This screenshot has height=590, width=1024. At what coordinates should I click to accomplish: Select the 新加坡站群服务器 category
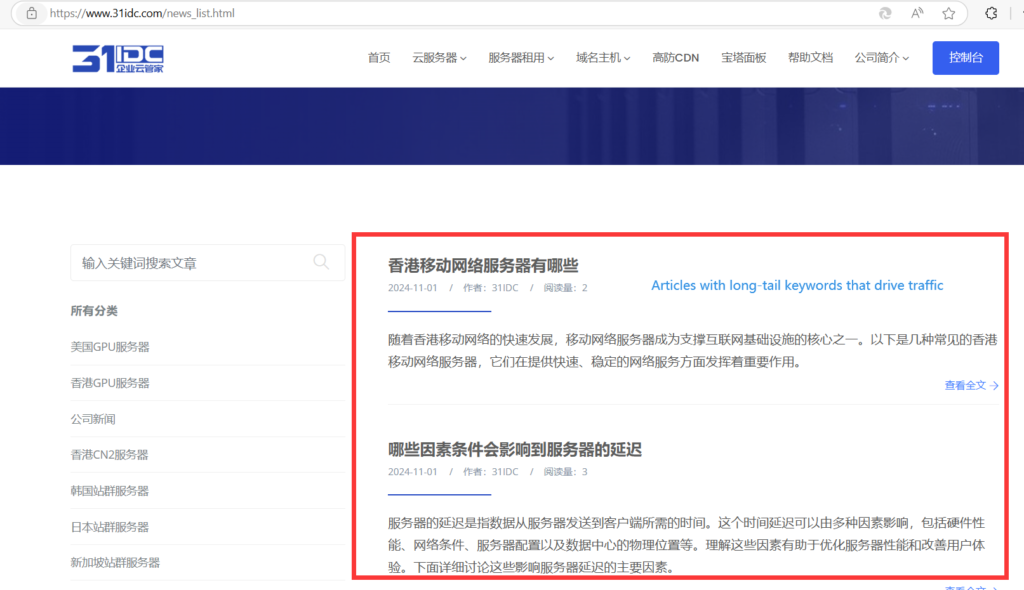[x=115, y=563]
